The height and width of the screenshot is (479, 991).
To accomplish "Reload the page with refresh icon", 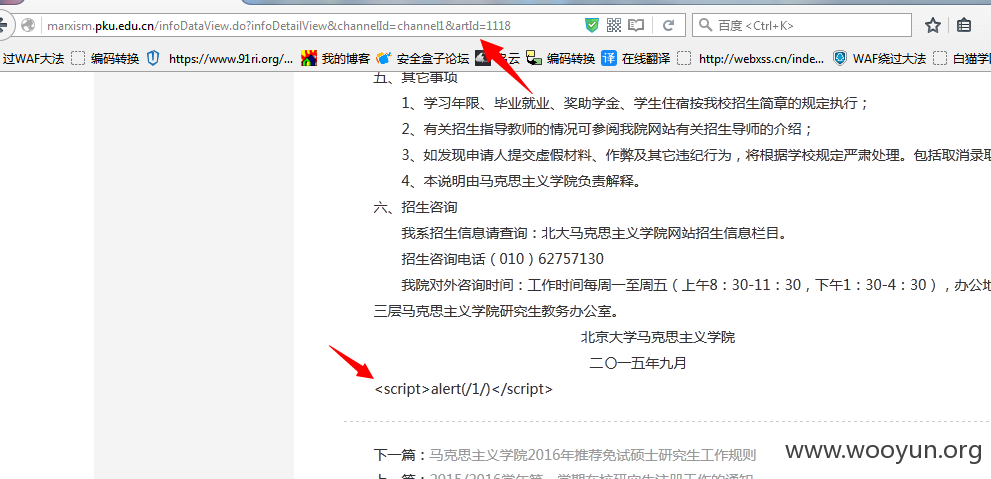I will pyautogui.click(x=667, y=25).
